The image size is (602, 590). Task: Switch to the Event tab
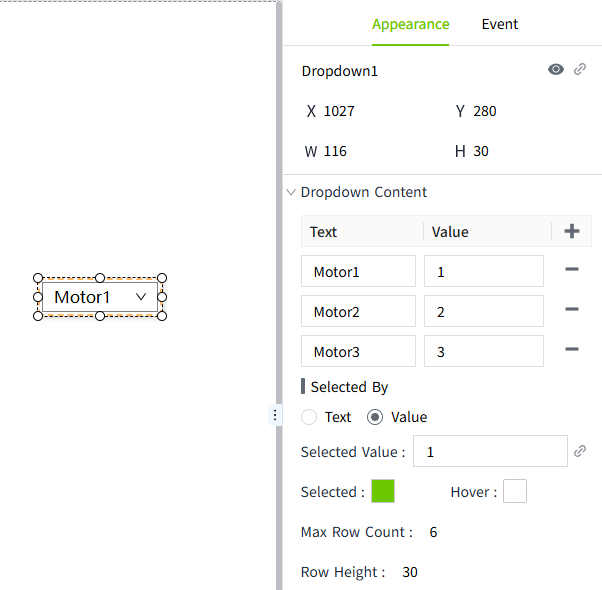tap(500, 25)
